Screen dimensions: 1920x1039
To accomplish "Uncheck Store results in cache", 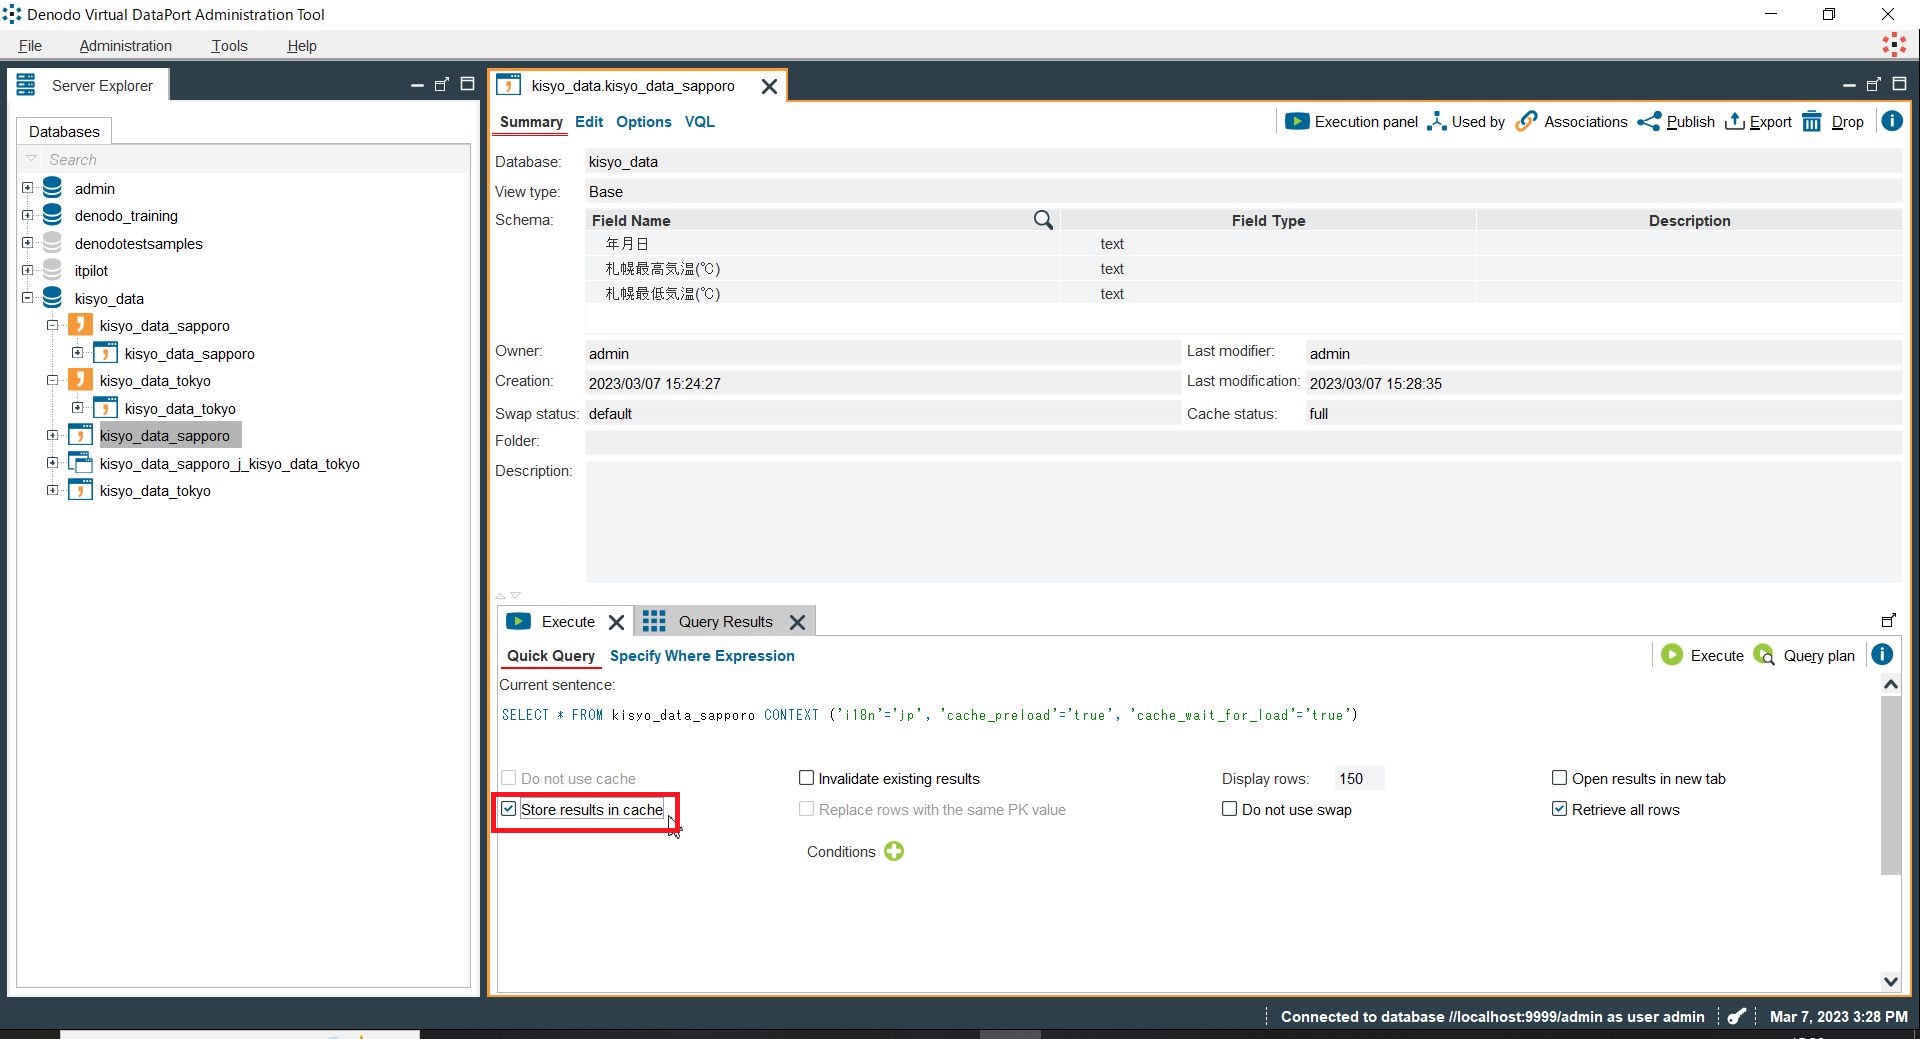I will [509, 809].
